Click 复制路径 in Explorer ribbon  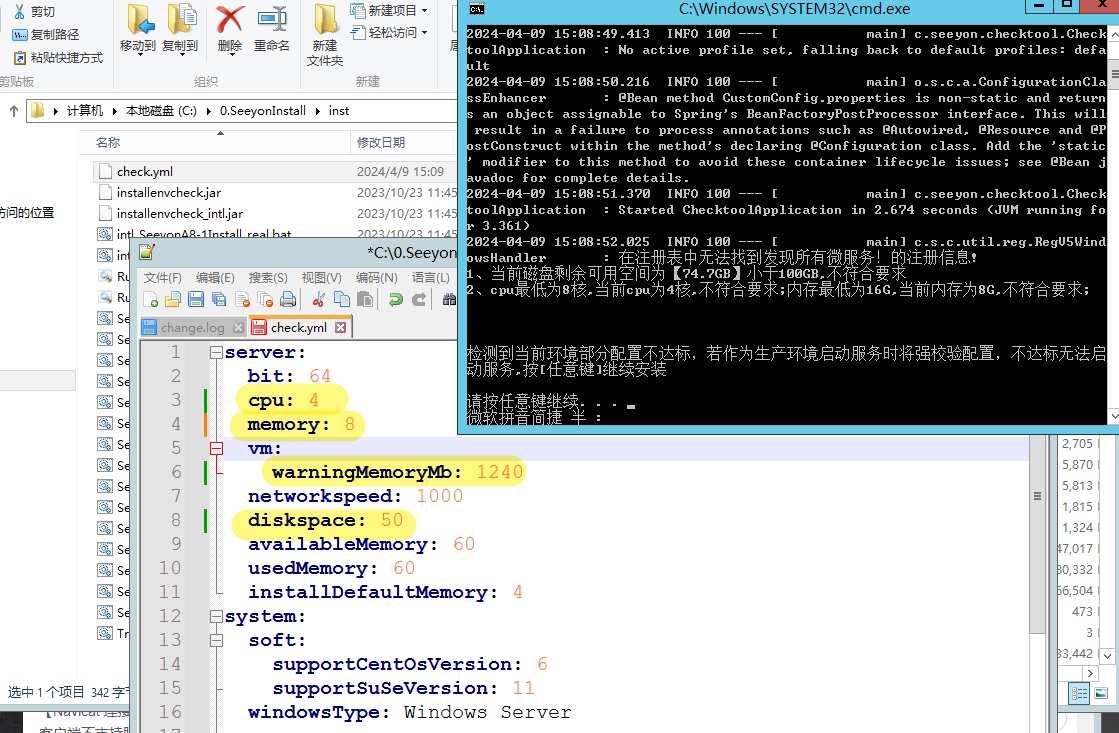point(46,34)
